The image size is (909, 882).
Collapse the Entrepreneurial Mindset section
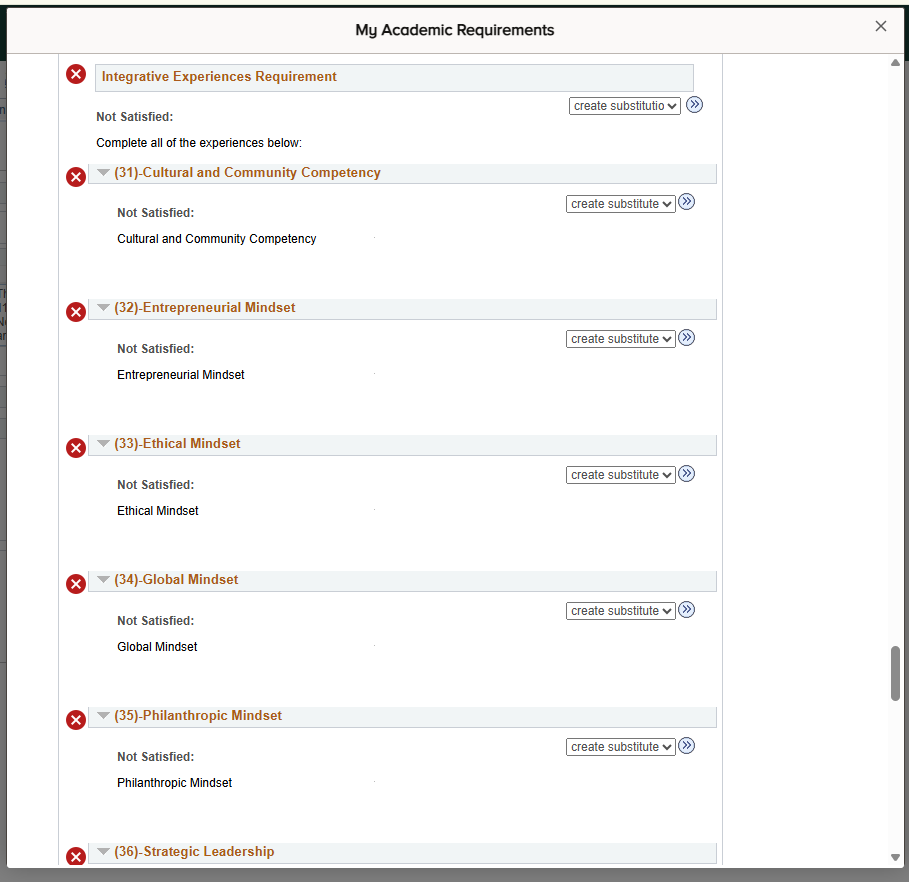pos(103,308)
